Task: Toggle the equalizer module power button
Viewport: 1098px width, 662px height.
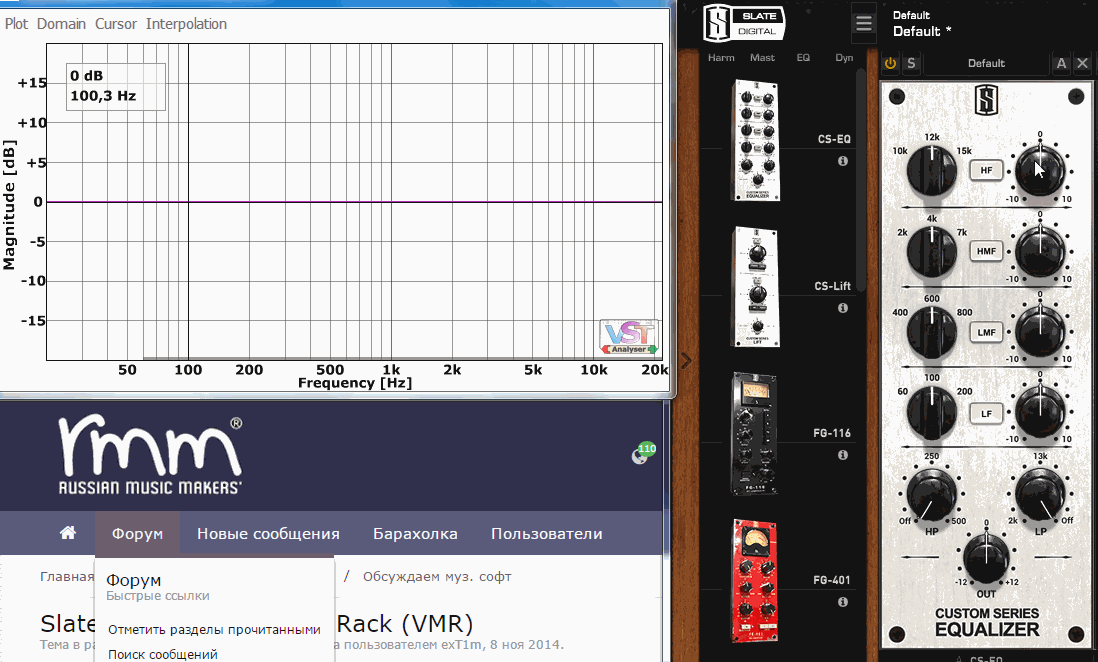Action: pyautogui.click(x=891, y=63)
